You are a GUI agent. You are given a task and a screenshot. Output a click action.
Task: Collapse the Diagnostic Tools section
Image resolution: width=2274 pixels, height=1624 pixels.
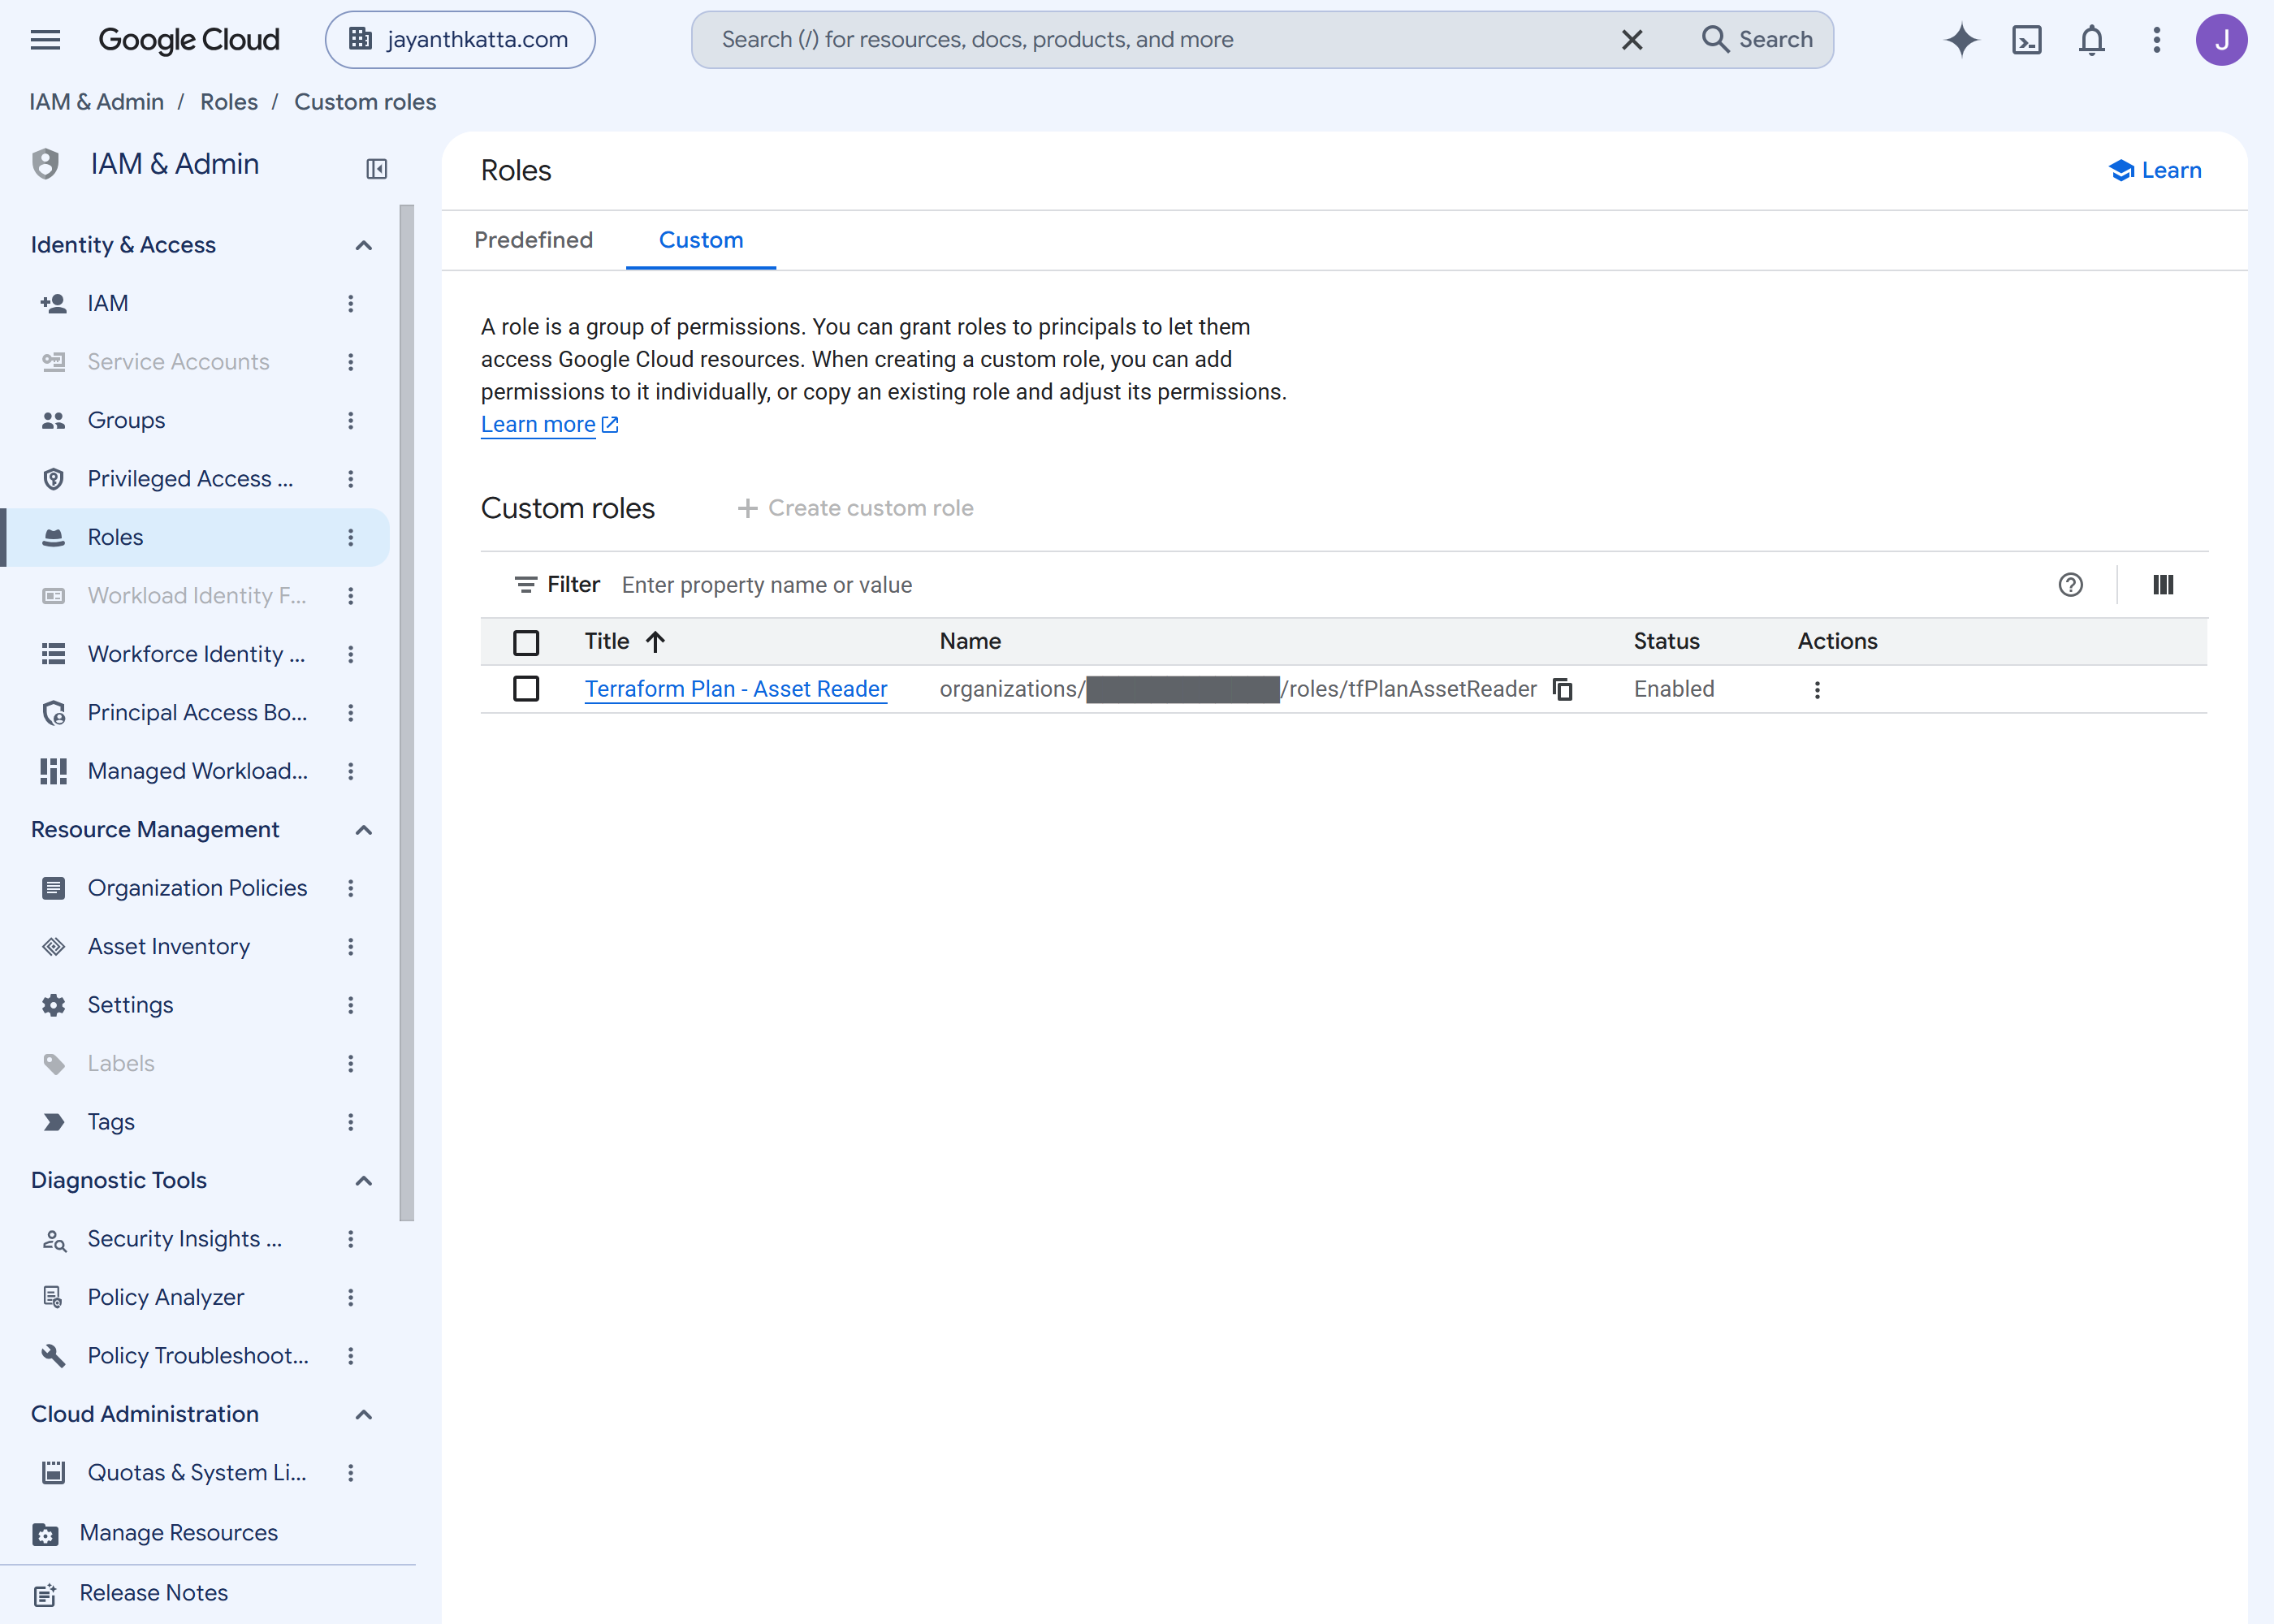(363, 1181)
